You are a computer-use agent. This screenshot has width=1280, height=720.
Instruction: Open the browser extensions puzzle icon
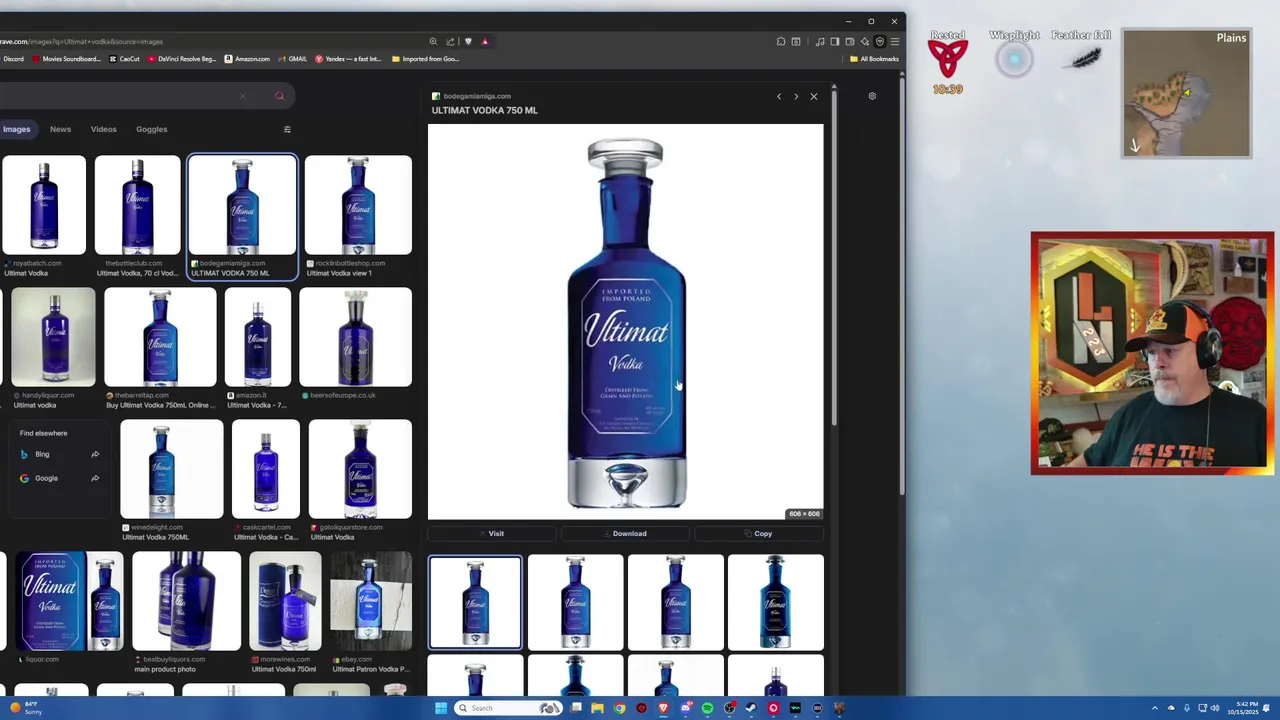(x=780, y=41)
